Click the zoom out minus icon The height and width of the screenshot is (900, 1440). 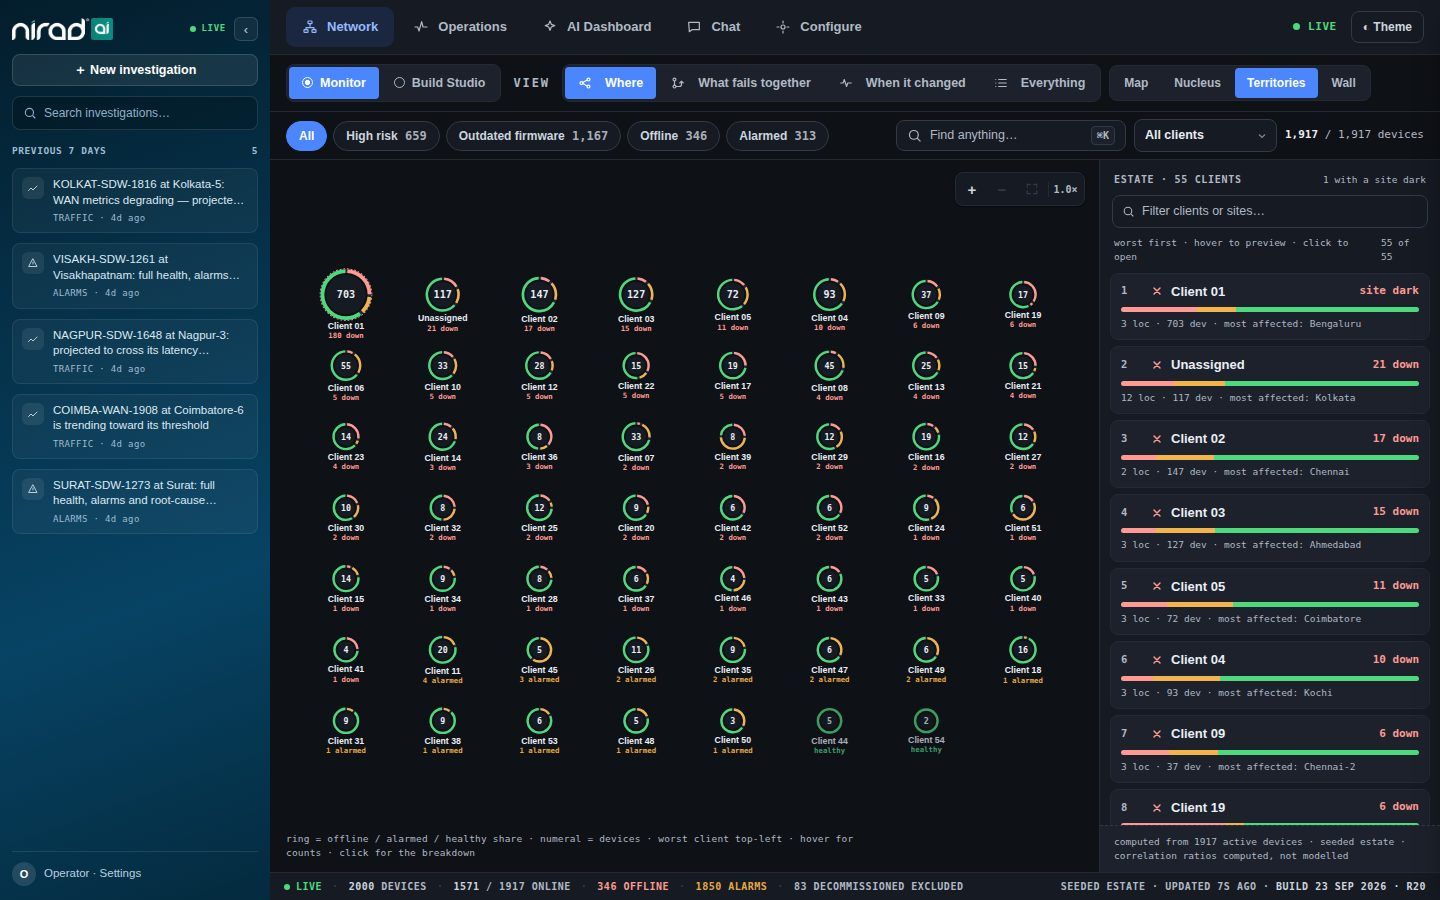(1001, 189)
